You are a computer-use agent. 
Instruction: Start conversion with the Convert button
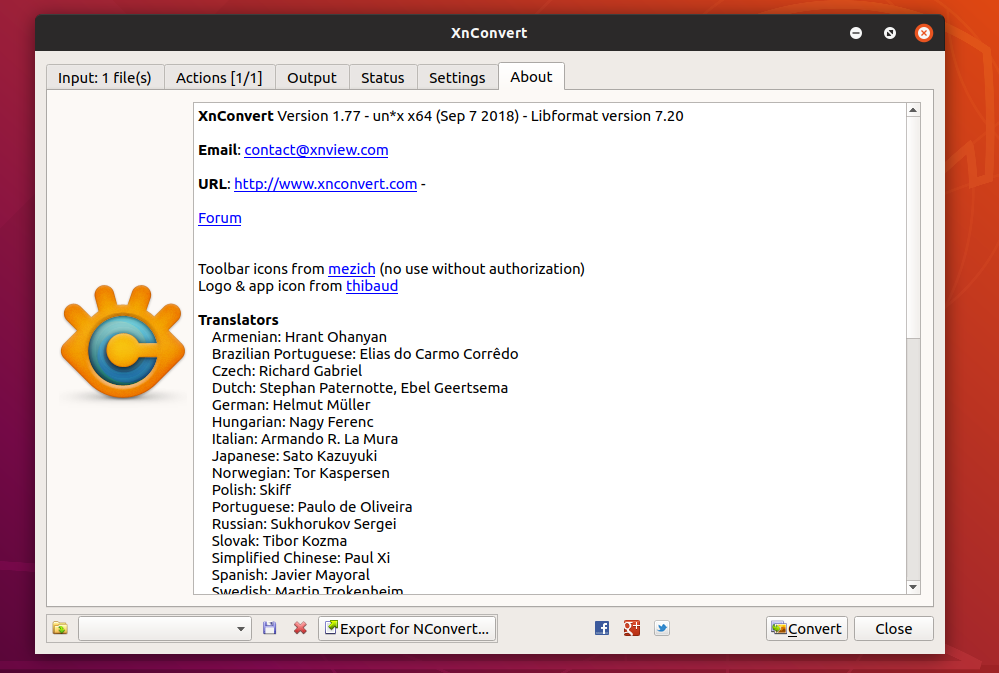tap(807, 628)
